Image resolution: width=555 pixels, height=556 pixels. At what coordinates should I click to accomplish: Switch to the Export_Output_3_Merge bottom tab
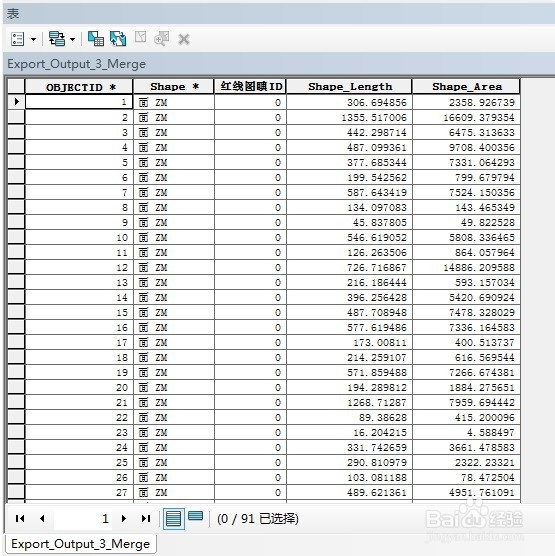click(x=81, y=544)
